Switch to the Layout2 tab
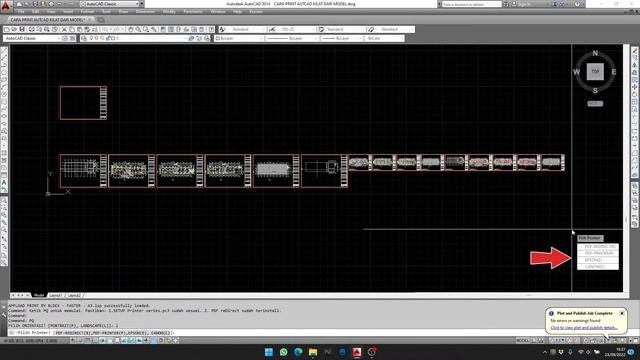 click(74, 295)
